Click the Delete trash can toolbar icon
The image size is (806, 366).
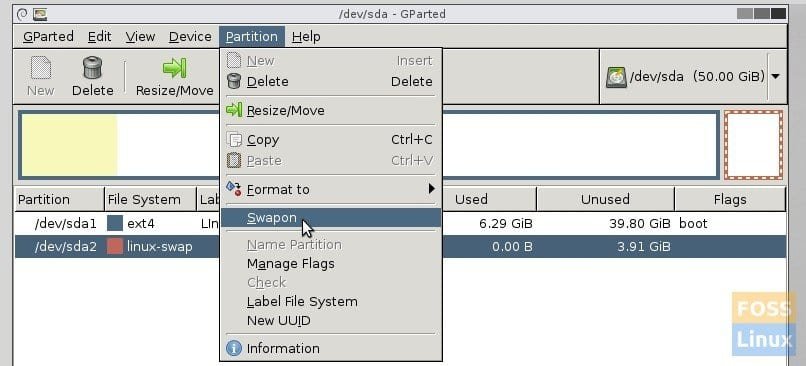(x=93, y=68)
